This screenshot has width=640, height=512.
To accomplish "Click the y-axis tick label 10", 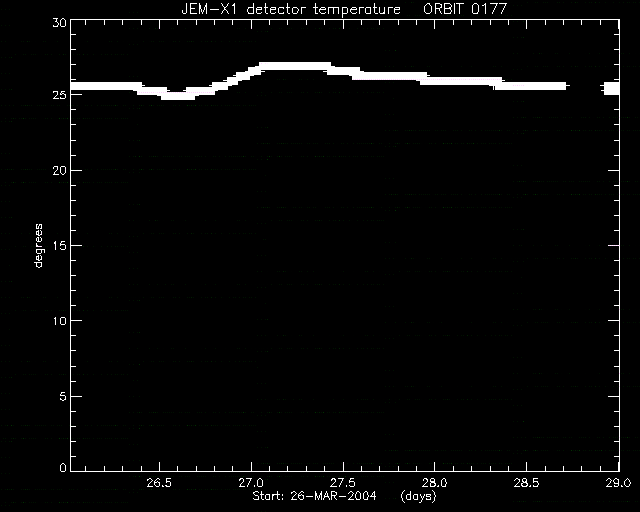I will (x=60, y=321).
